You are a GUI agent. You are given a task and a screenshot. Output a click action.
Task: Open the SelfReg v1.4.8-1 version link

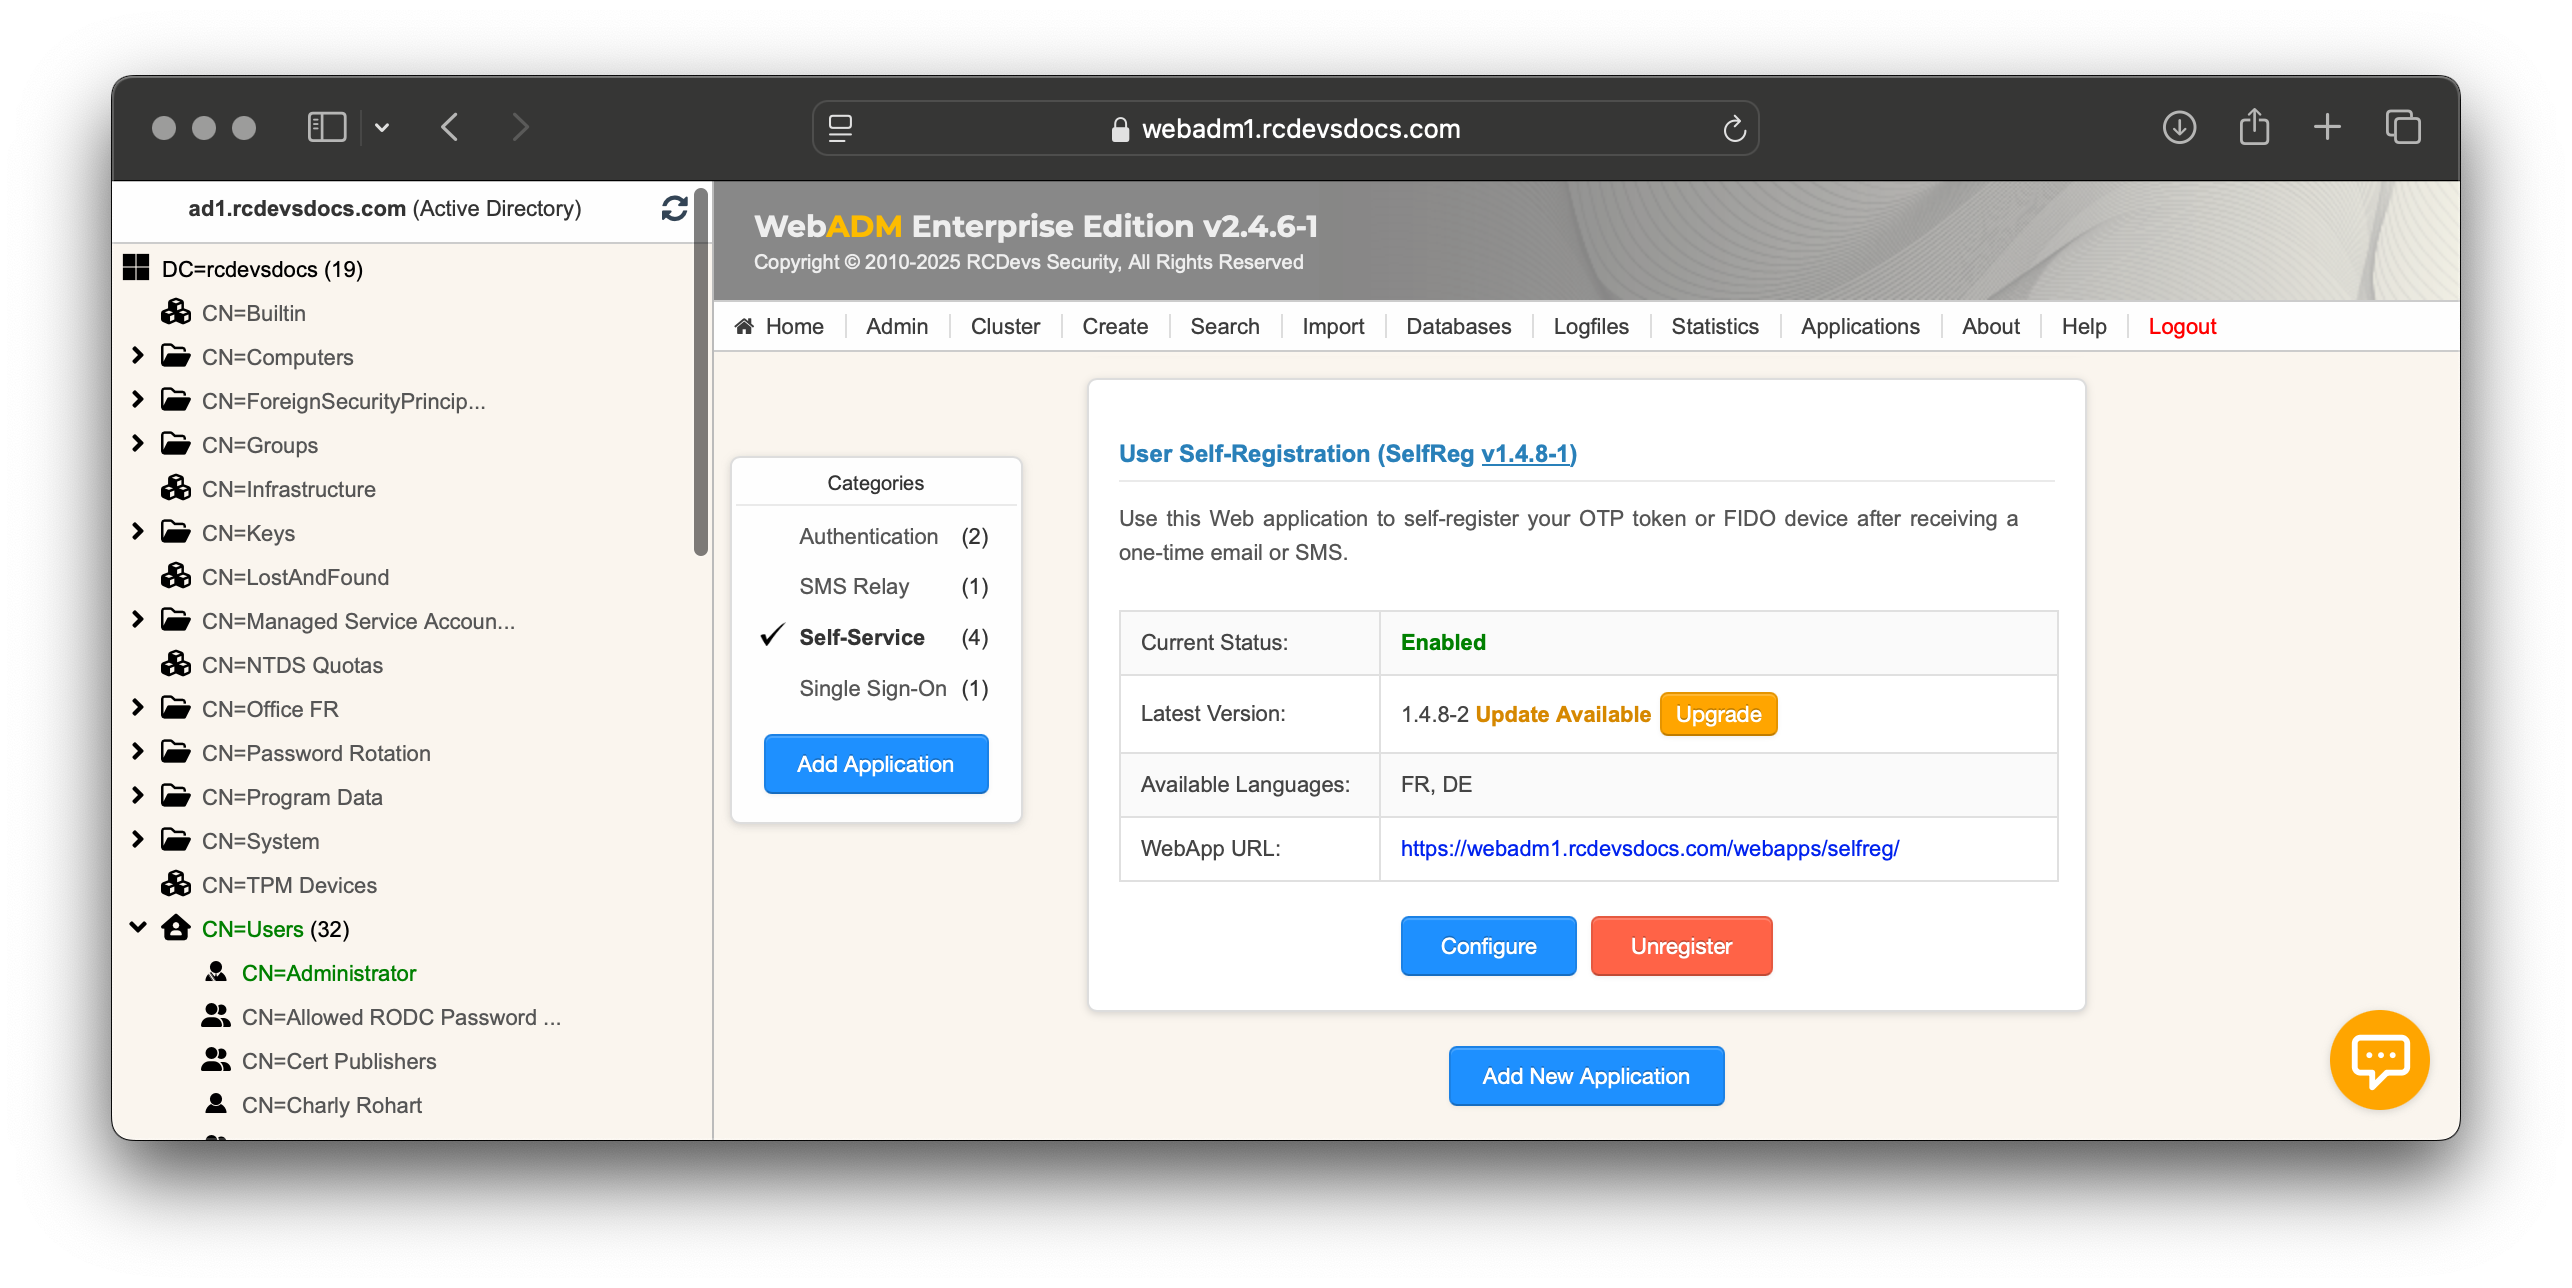pos(1525,453)
